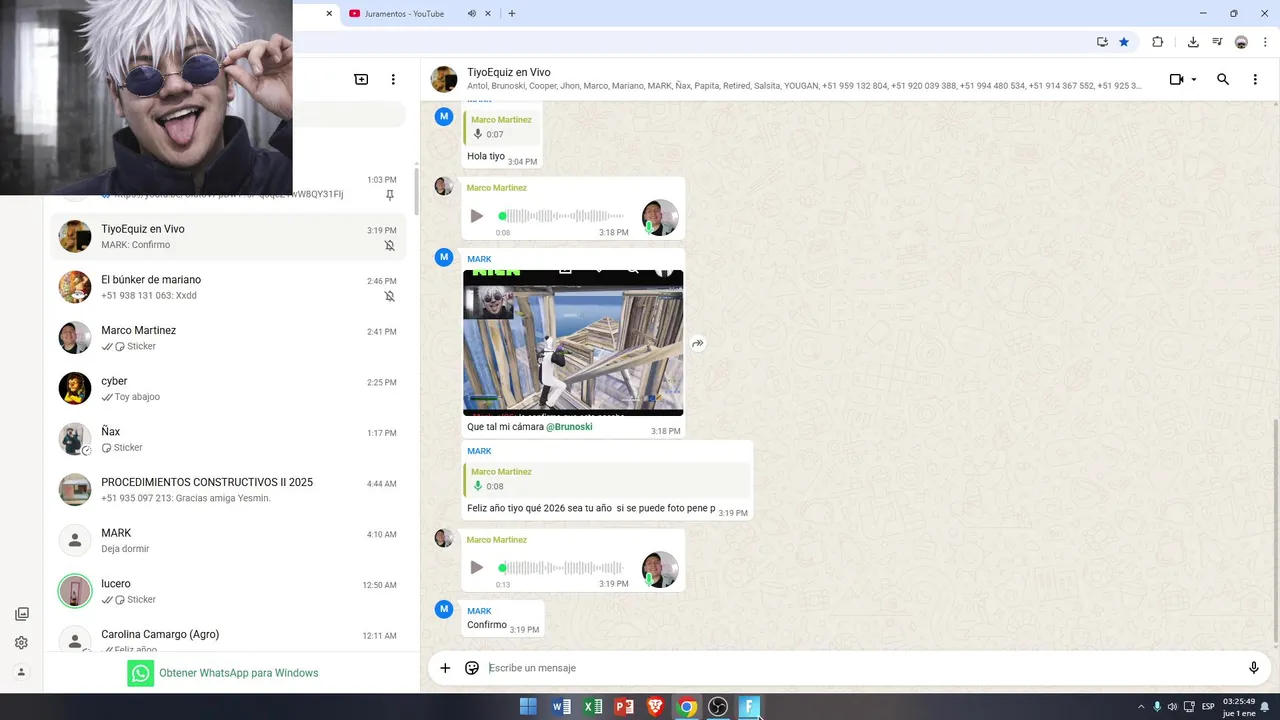Open PROCEDIMIENTOS CONSTRUCTIVOS II 2025 group chat
This screenshot has width=1280, height=720.
pyautogui.click(x=228, y=490)
